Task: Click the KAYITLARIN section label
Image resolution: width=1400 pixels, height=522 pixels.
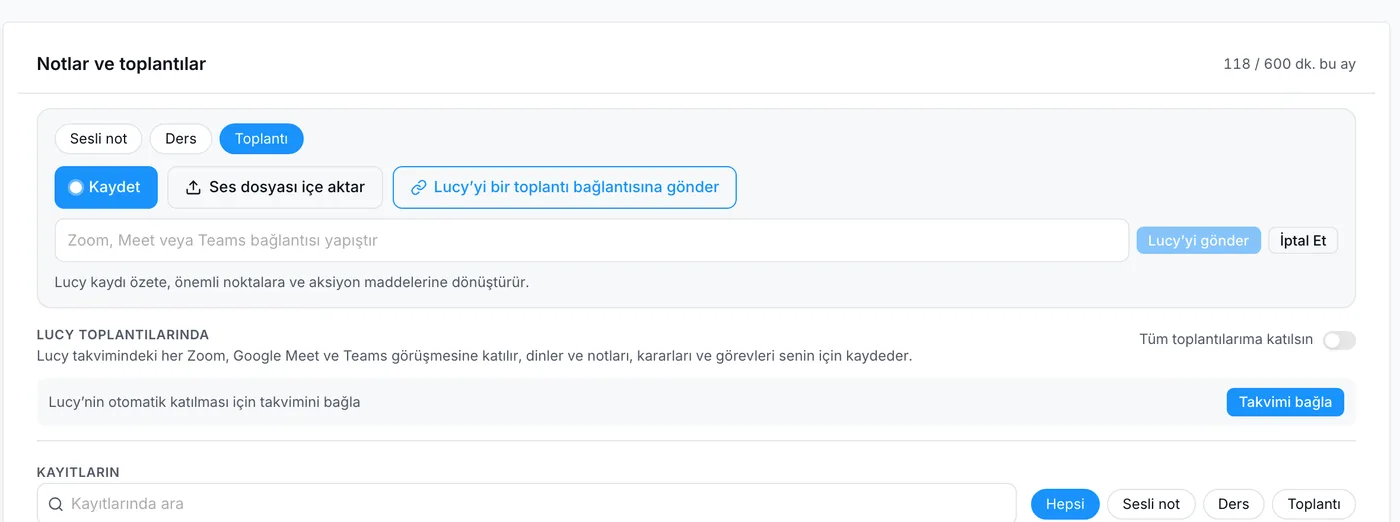Action: (x=79, y=472)
